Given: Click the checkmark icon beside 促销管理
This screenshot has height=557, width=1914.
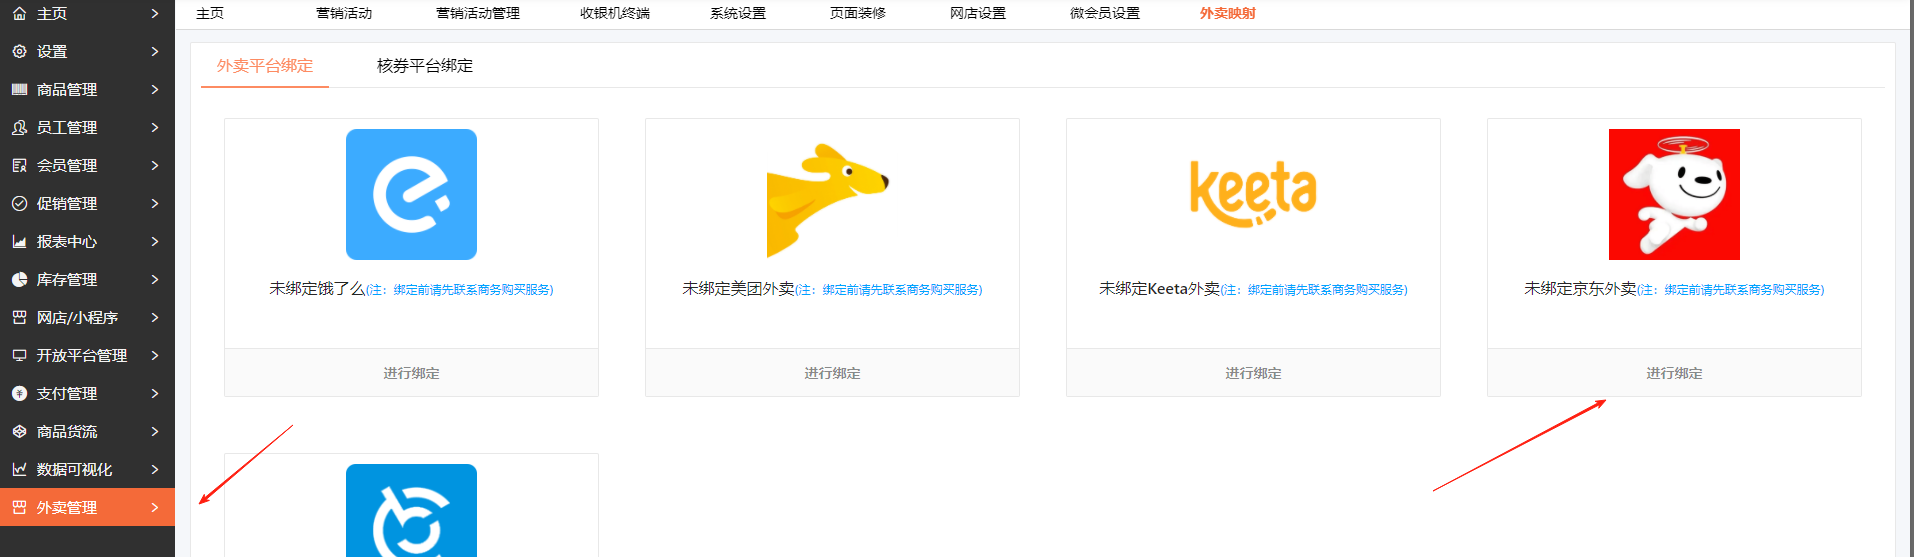Looking at the screenshot, I should [19, 203].
